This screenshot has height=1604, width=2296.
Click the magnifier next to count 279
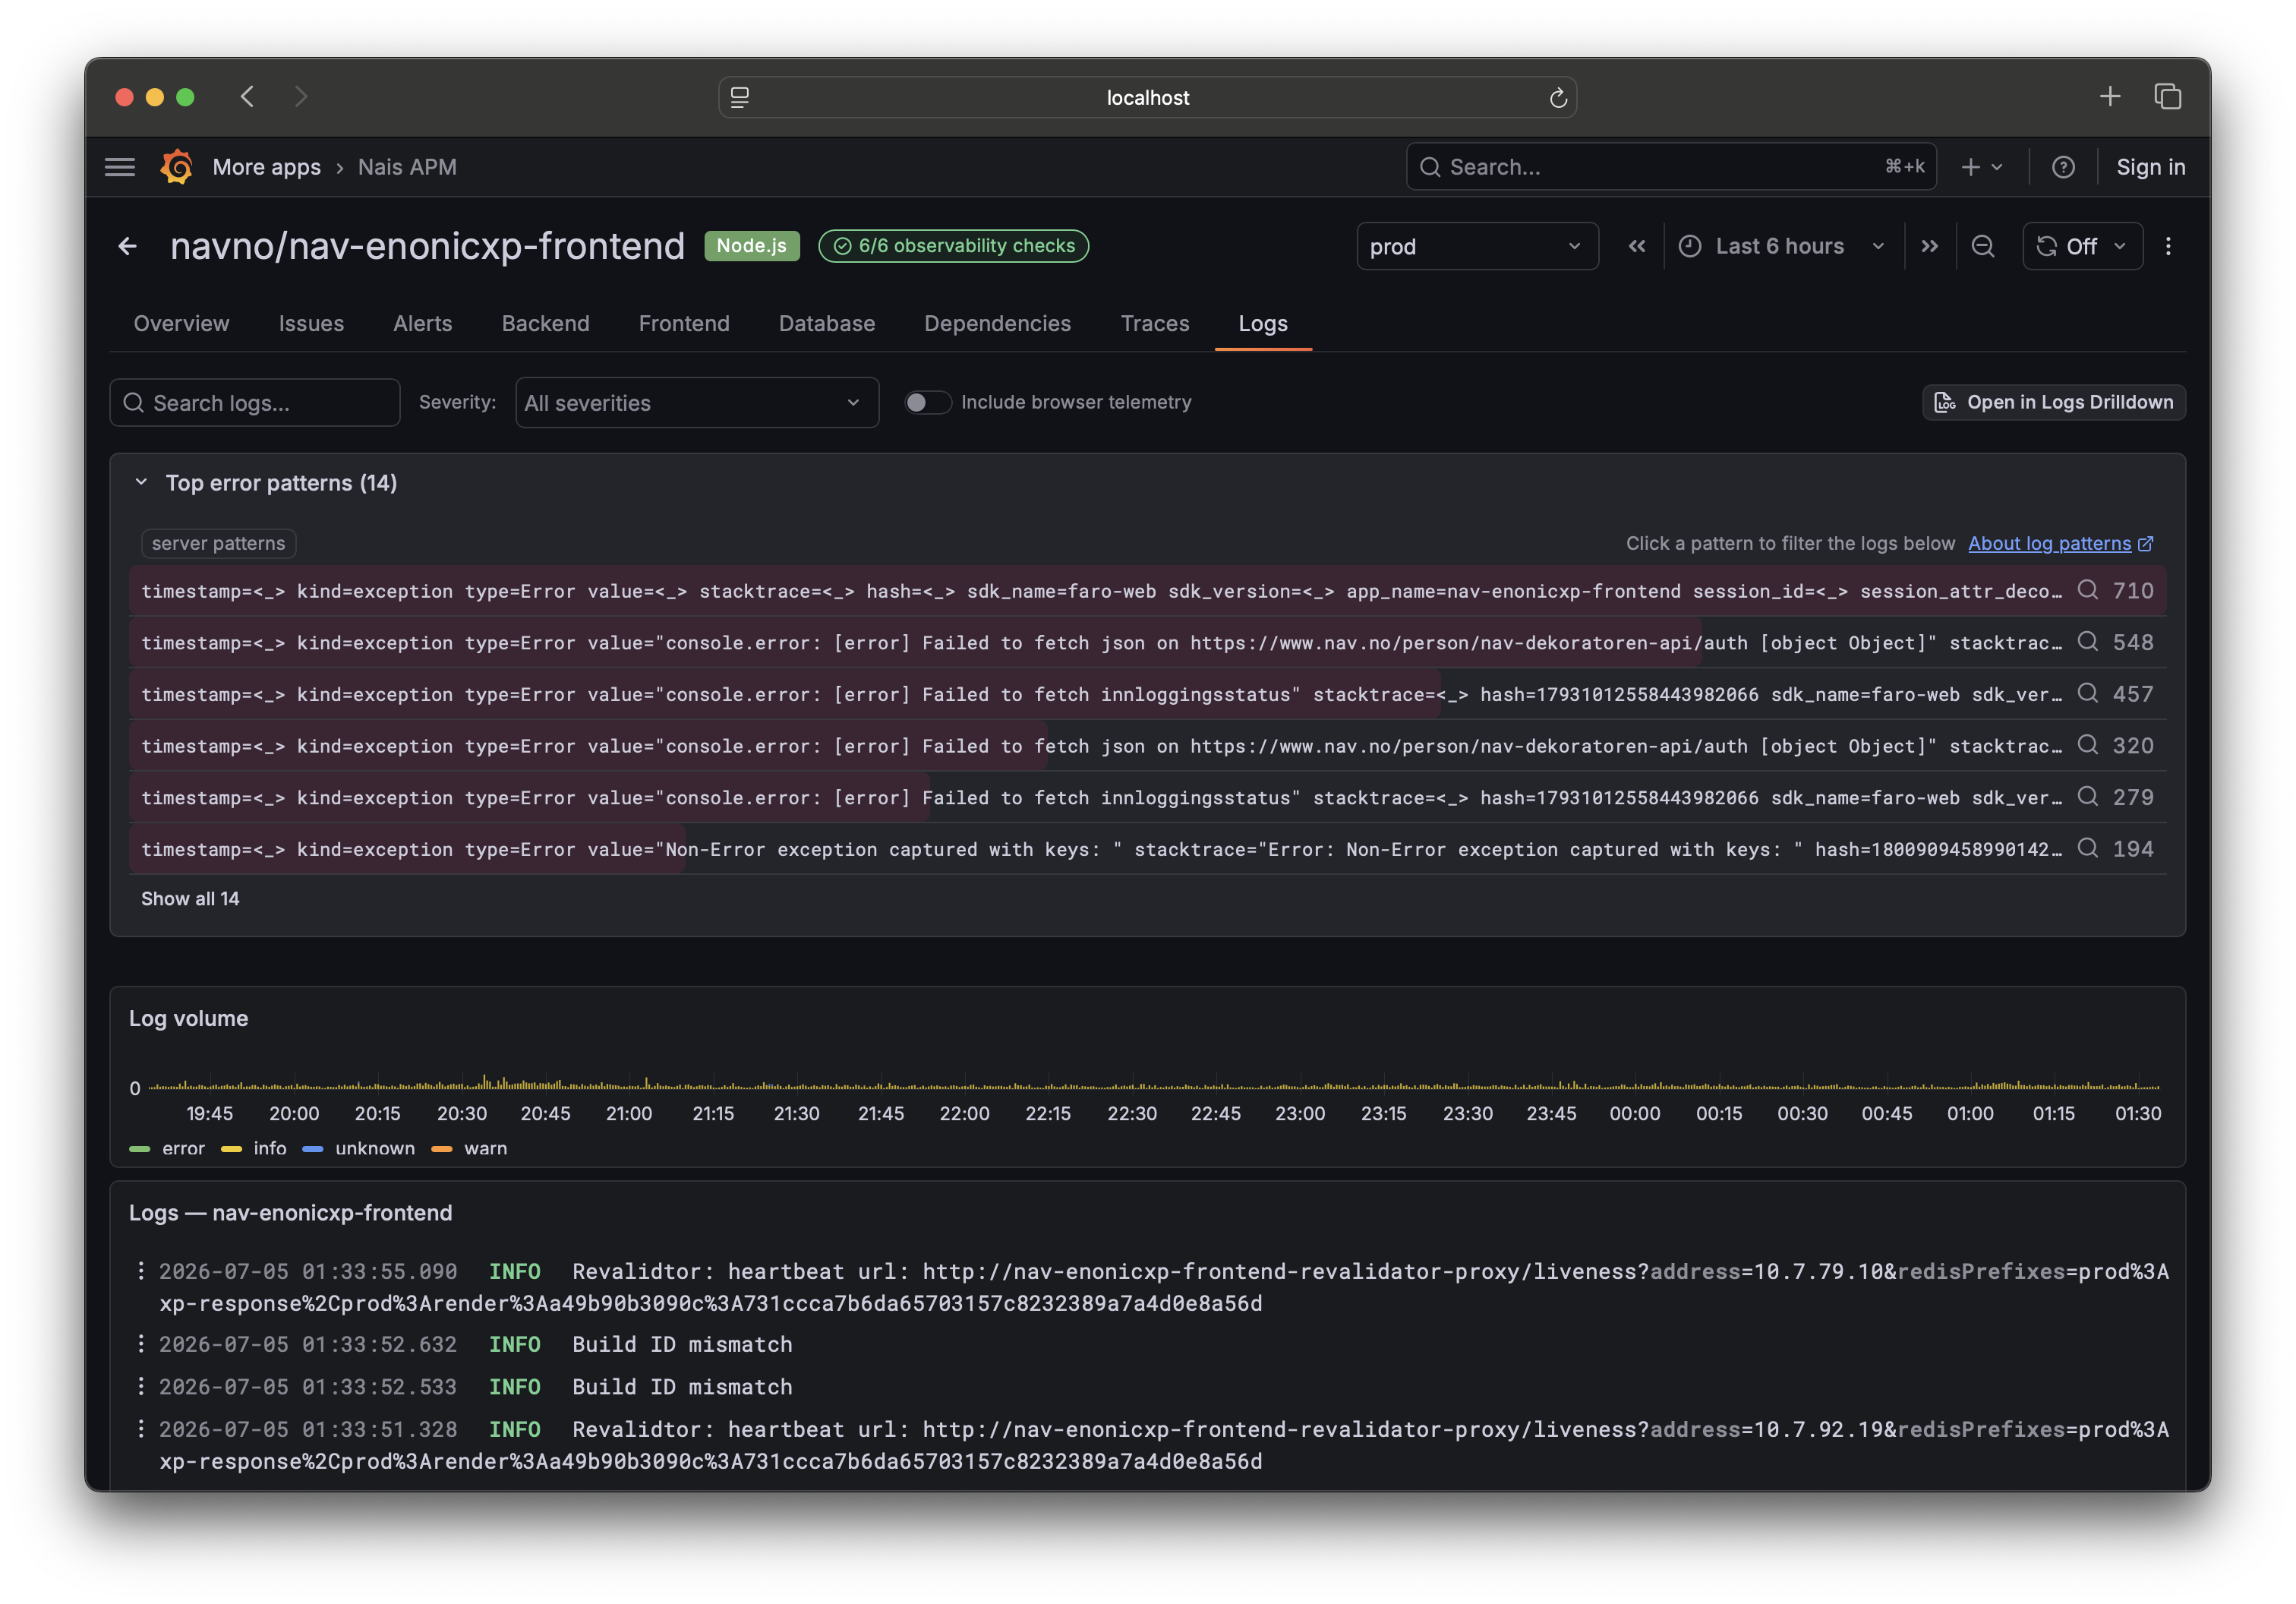tap(2087, 796)
